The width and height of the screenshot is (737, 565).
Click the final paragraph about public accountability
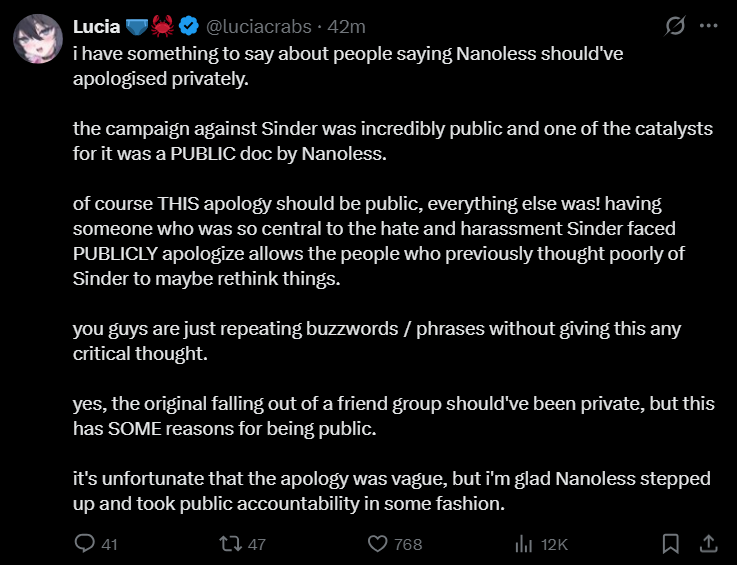pos(392,491)
